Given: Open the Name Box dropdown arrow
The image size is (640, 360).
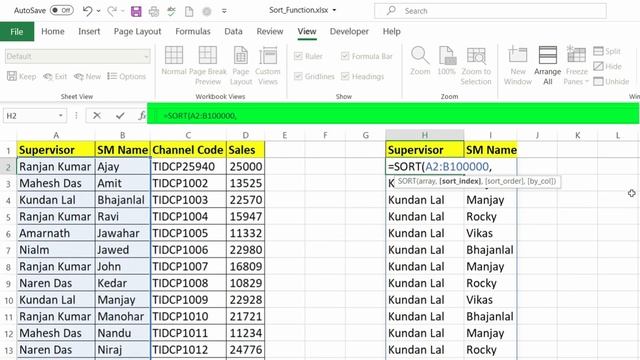Looking at the screenshot, I should pos(60,116).
